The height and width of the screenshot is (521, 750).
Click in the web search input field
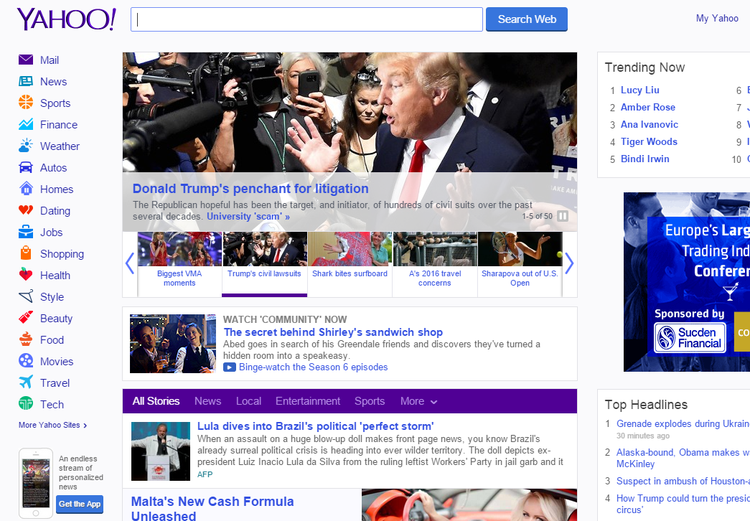point(307,19)
